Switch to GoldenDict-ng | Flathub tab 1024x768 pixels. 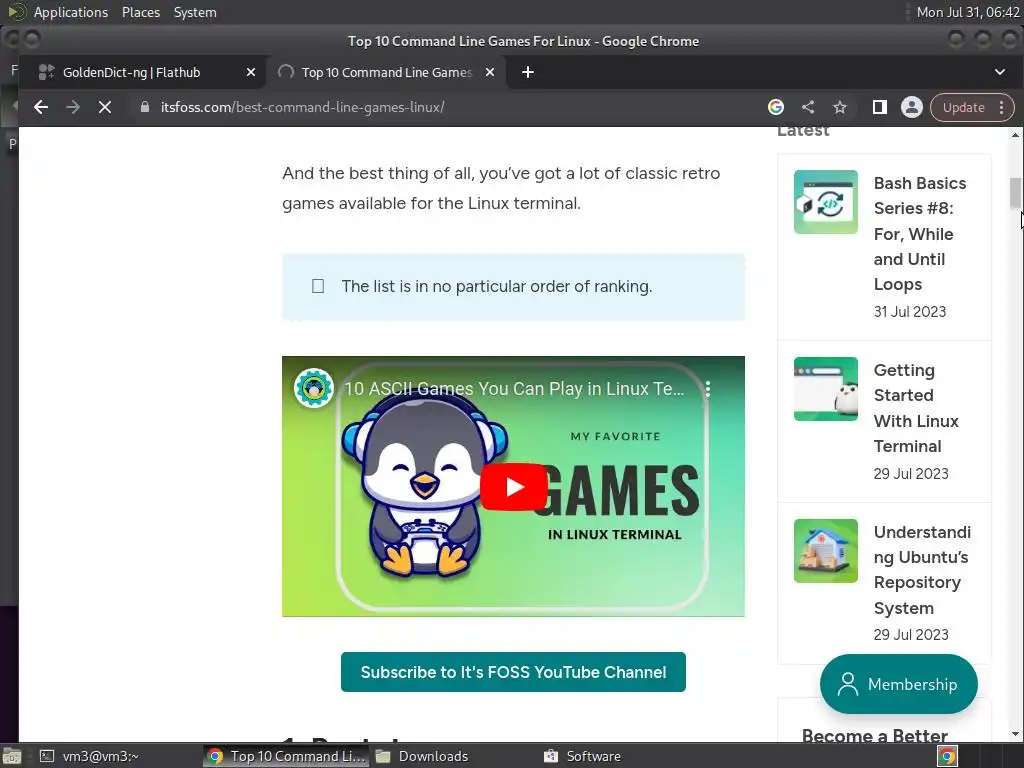click(x=131, y=72)
